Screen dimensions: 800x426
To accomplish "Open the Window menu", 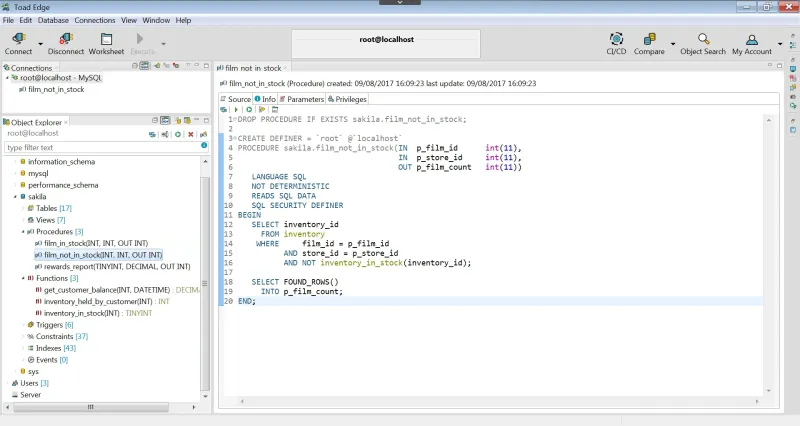I will coord(156,20).
